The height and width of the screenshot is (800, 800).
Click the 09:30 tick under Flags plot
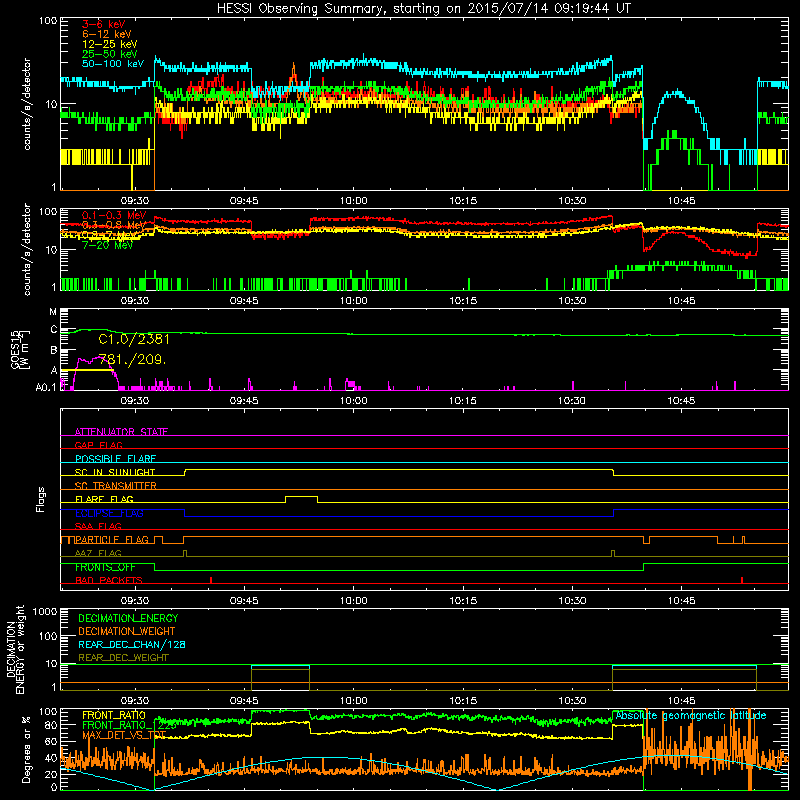pos(135,601)
